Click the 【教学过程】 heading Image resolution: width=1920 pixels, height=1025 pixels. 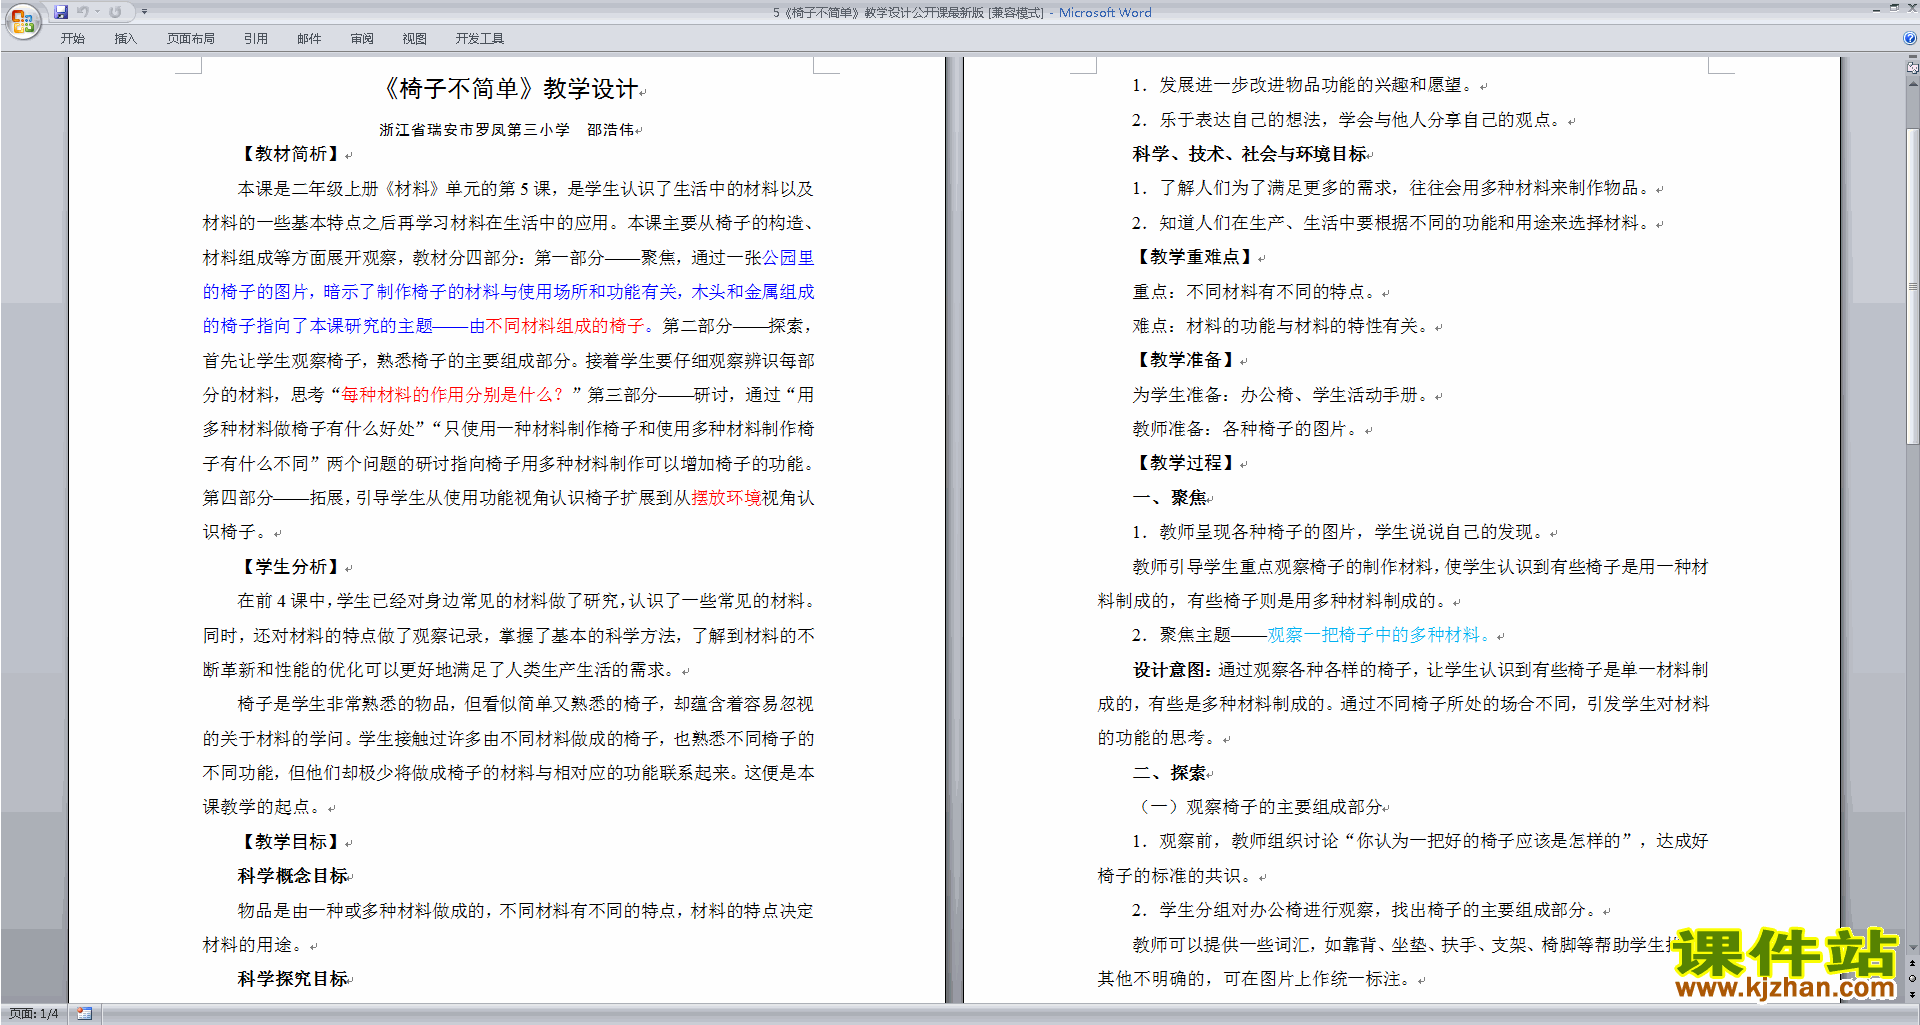pos(1185,463)
